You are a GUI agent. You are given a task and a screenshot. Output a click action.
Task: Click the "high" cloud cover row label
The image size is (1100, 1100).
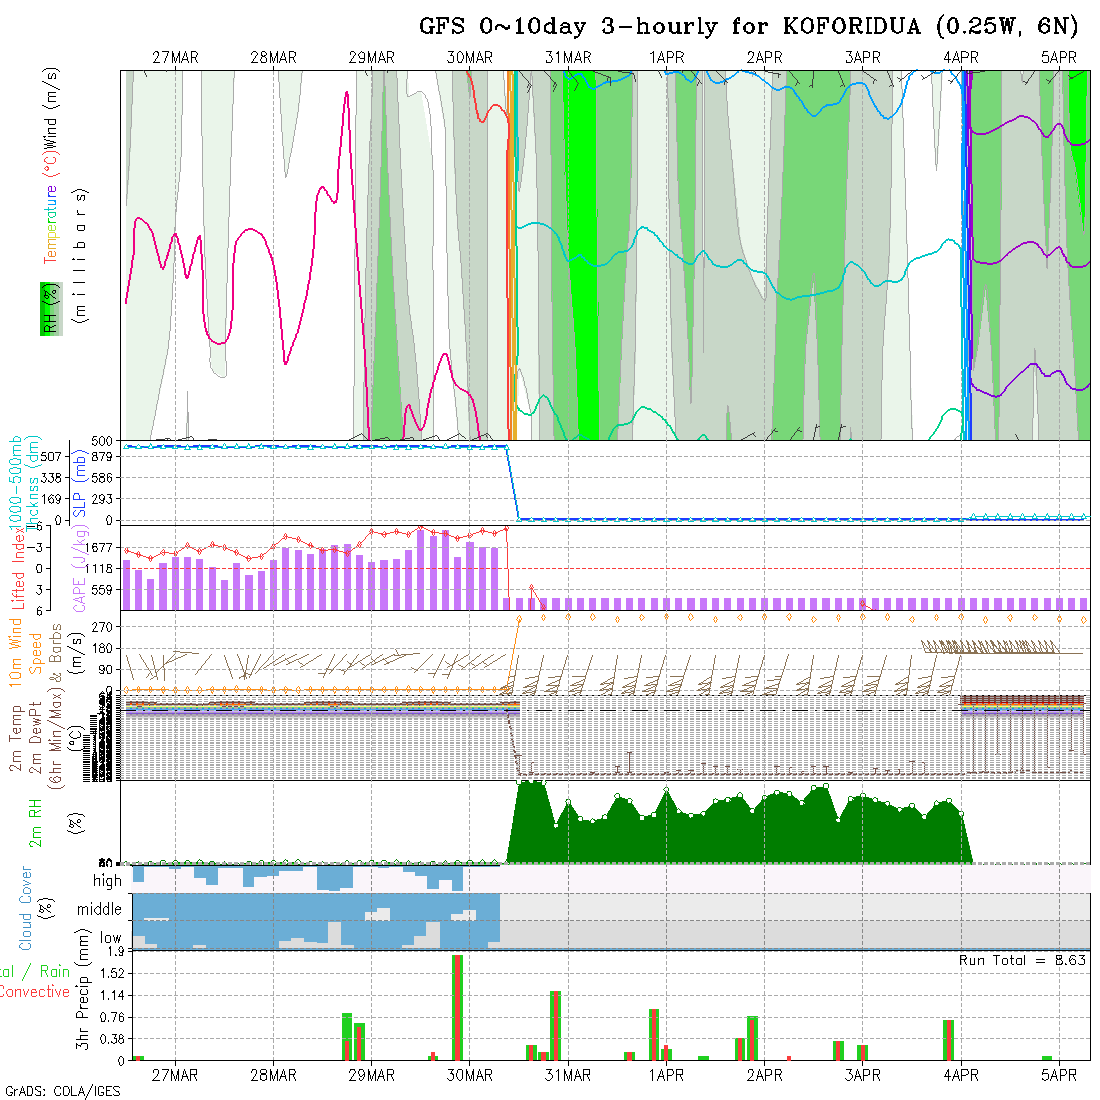pos(107,881)
